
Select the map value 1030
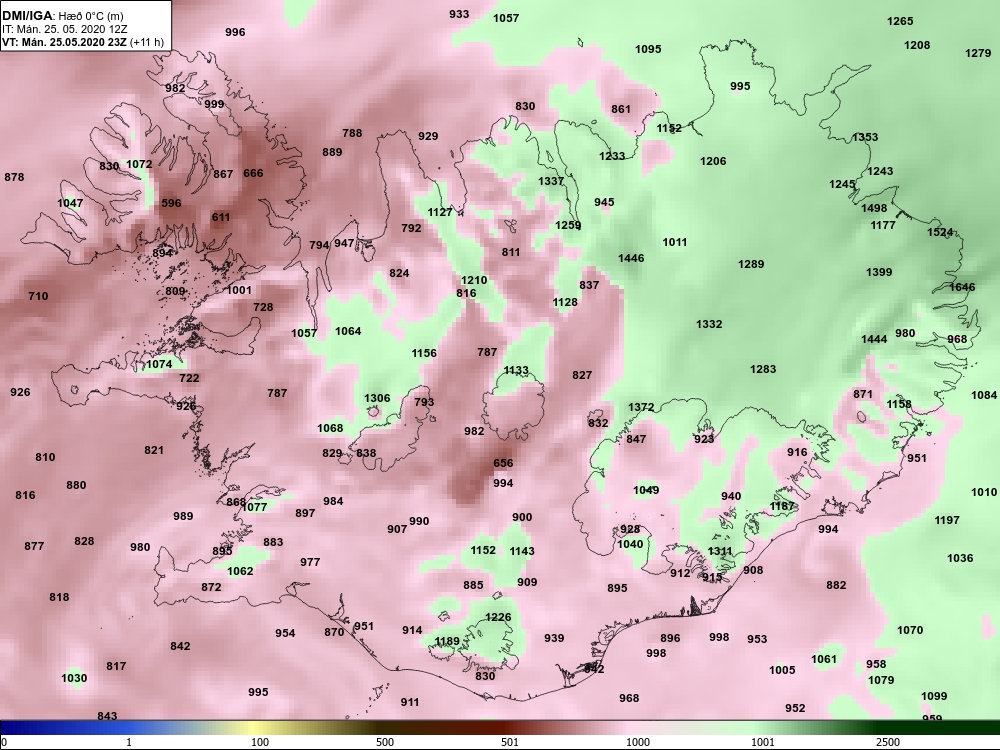tap(74, 678)
